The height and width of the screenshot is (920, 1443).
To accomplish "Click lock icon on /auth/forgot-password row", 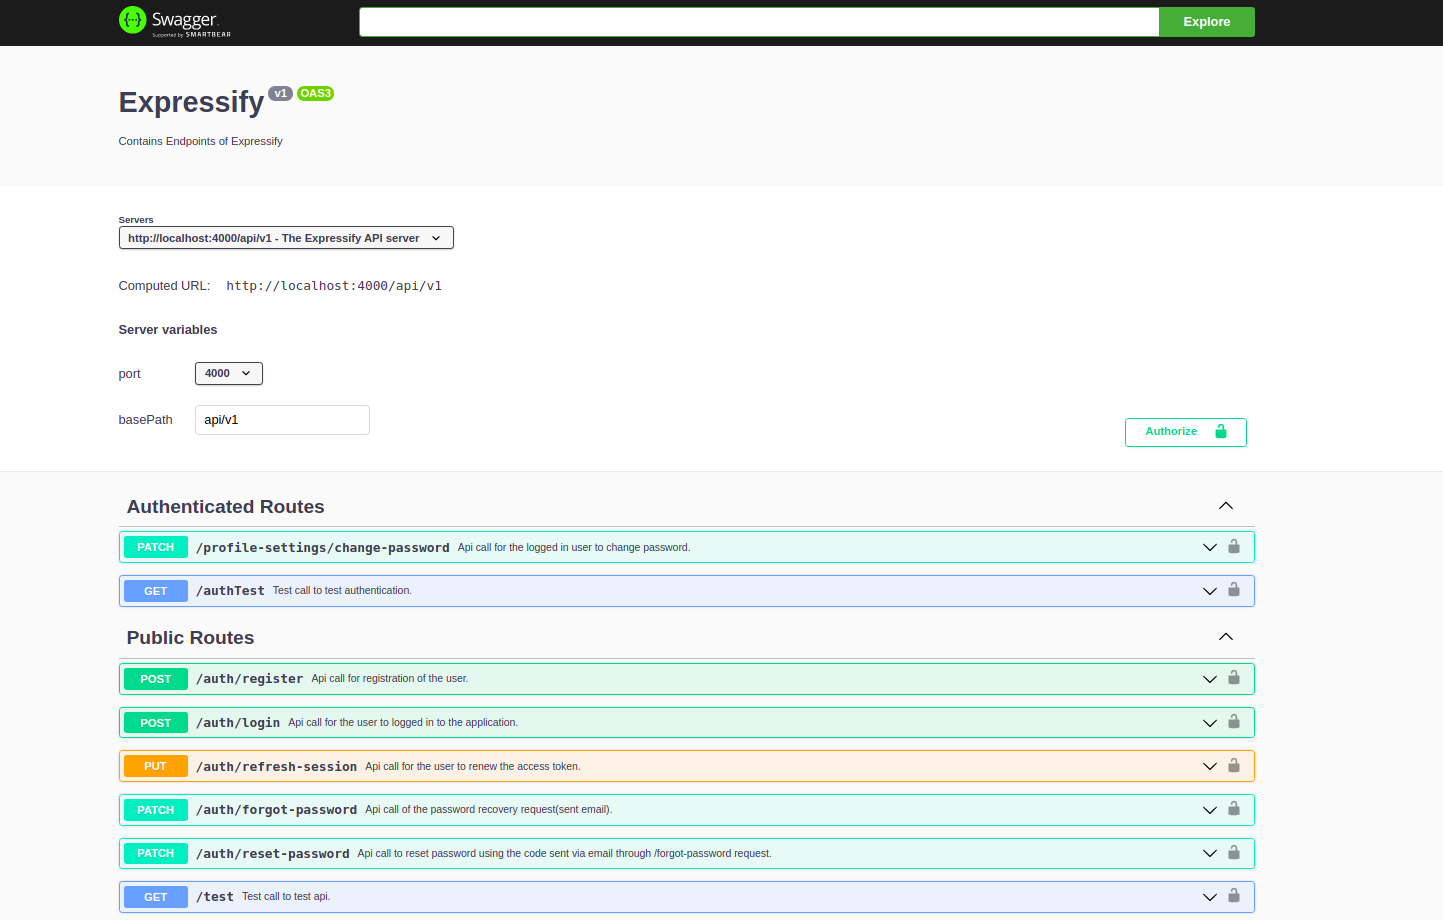I will click(x=1233, y=809).
